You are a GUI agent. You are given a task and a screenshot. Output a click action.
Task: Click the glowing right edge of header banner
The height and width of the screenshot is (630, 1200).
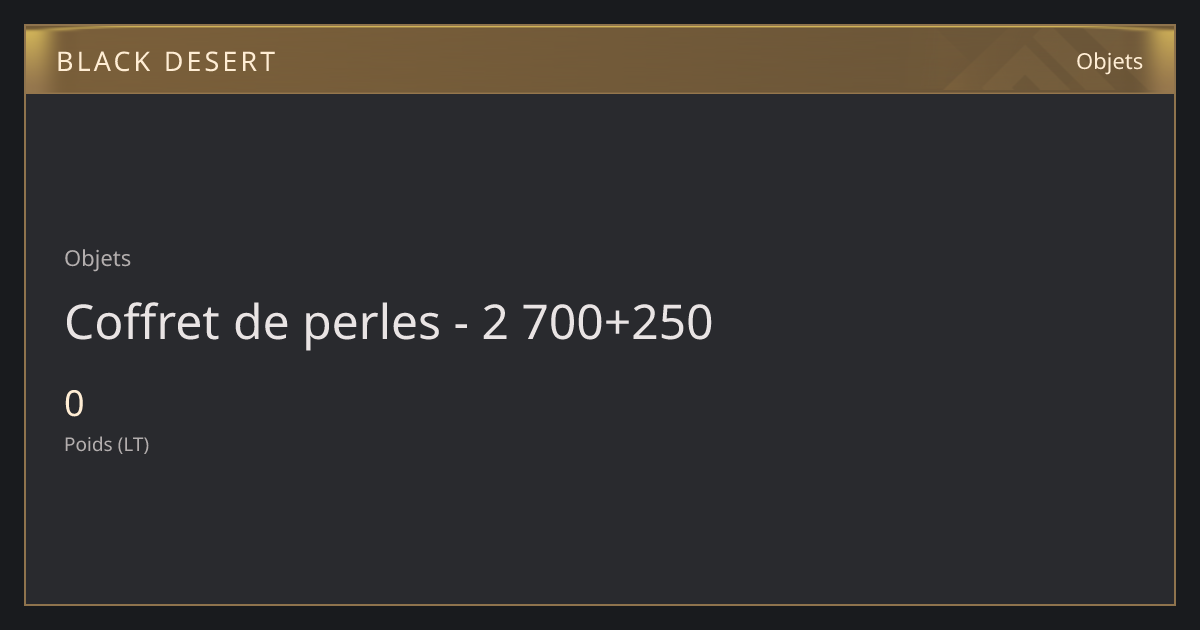tap(1165, 60)
